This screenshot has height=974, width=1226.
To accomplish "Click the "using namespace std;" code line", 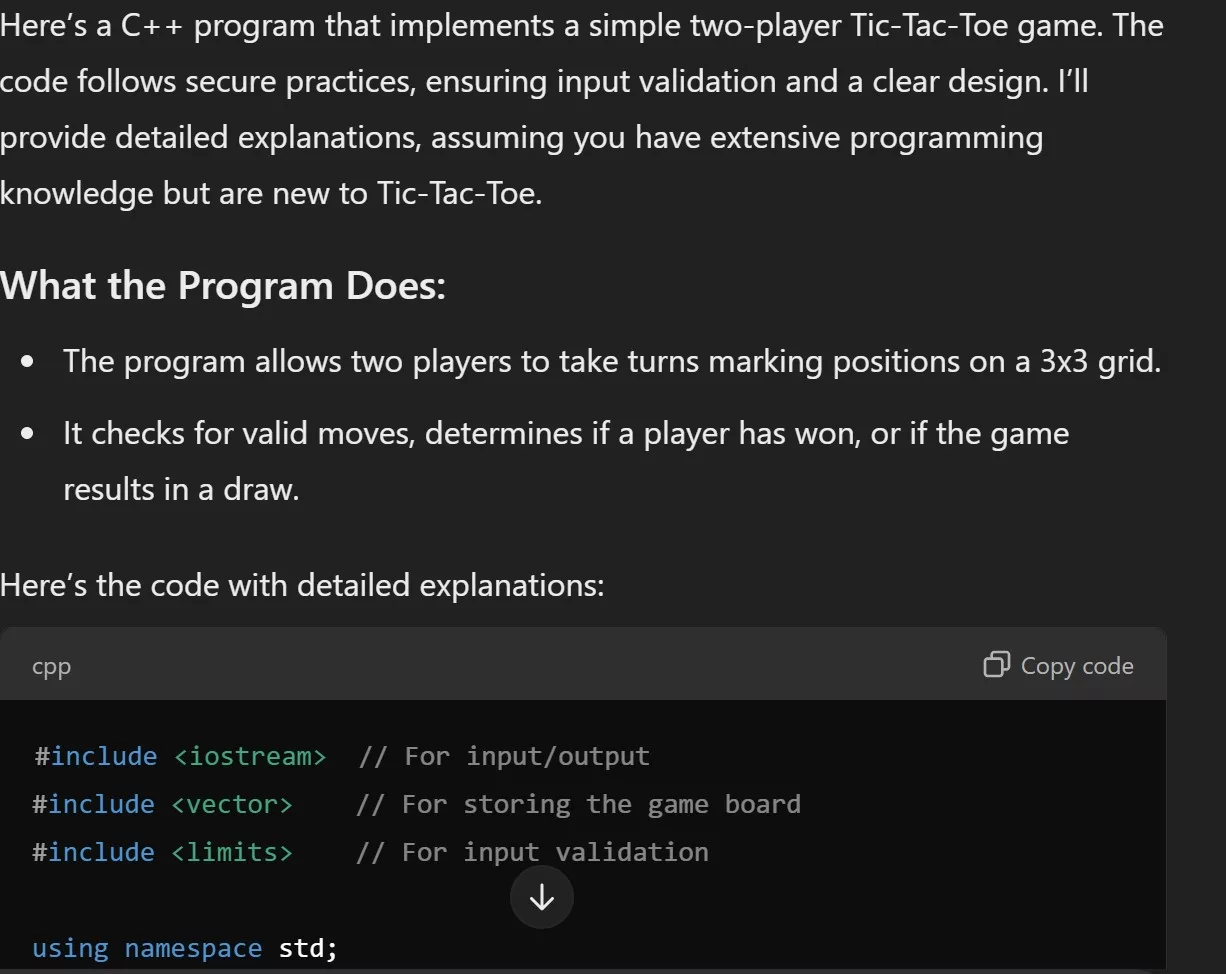I will click(185, 948).
